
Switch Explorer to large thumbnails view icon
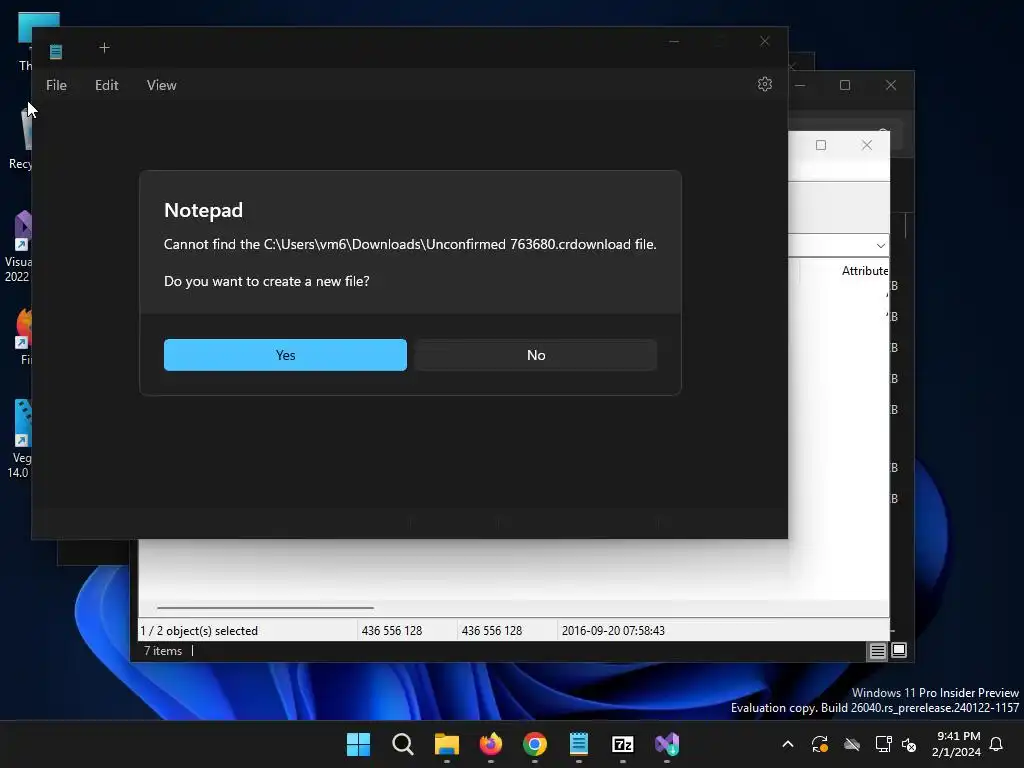(x=899, y=650)
